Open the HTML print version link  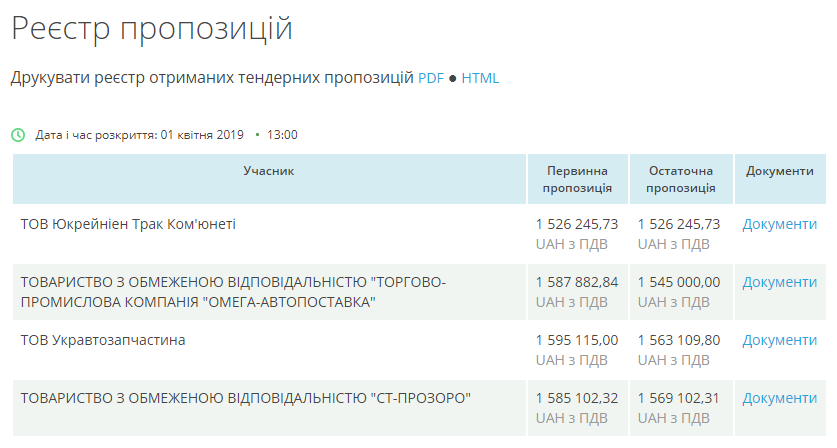(x=480, y=78)
